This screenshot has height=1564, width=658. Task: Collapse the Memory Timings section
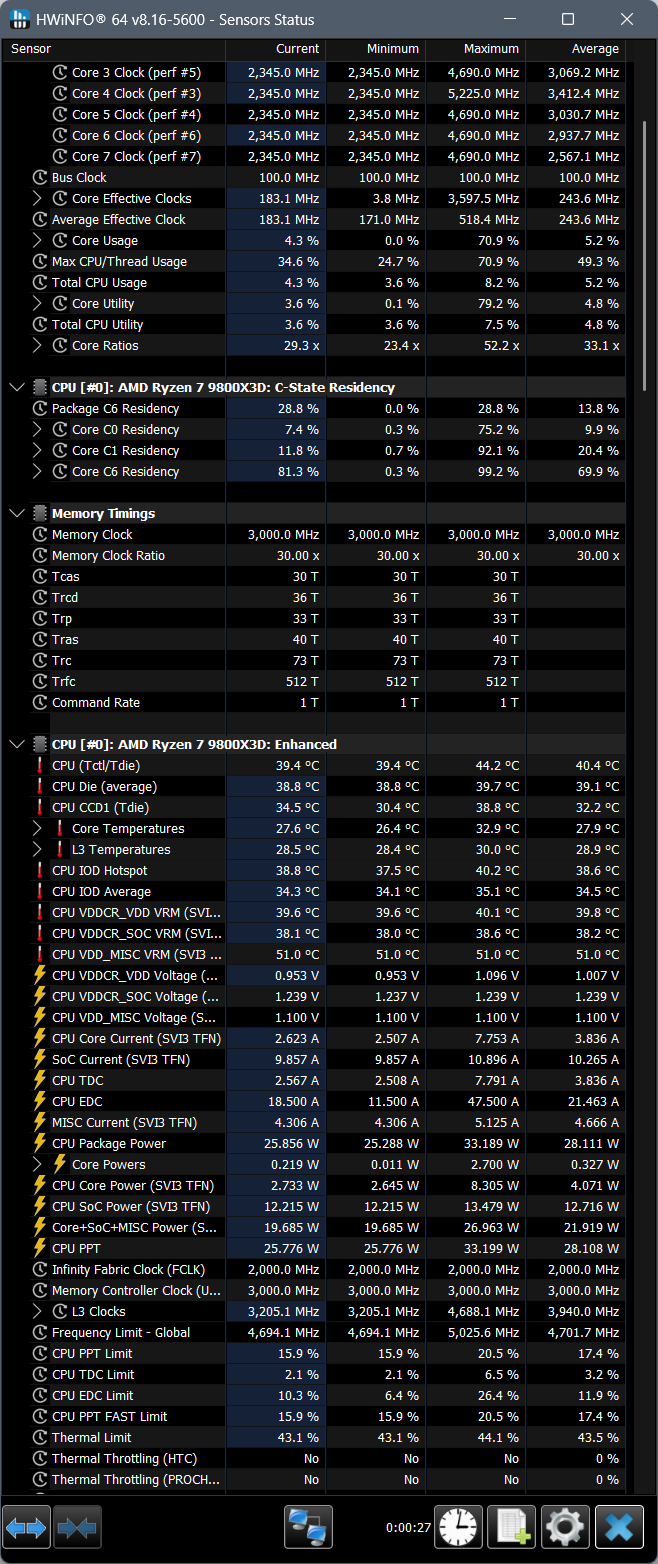point(17,513)
